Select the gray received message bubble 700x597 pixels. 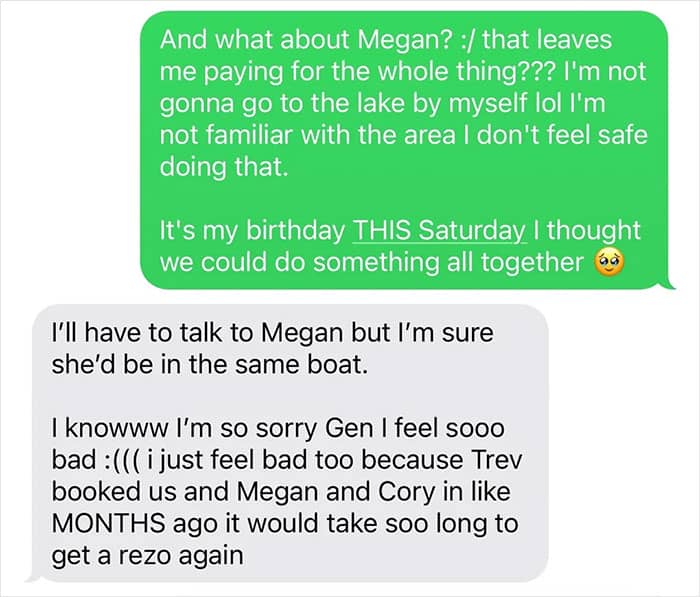coord(290,440)
